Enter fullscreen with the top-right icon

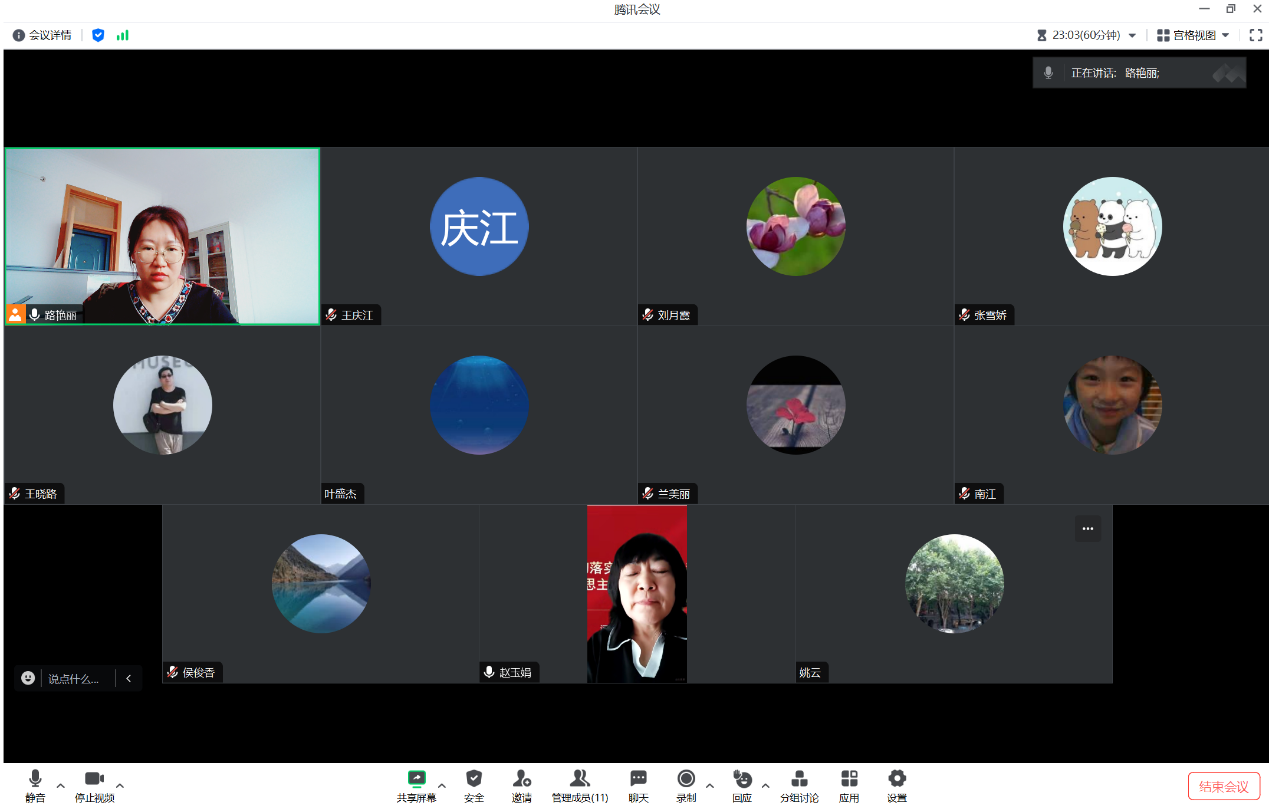click(1256, 35)
